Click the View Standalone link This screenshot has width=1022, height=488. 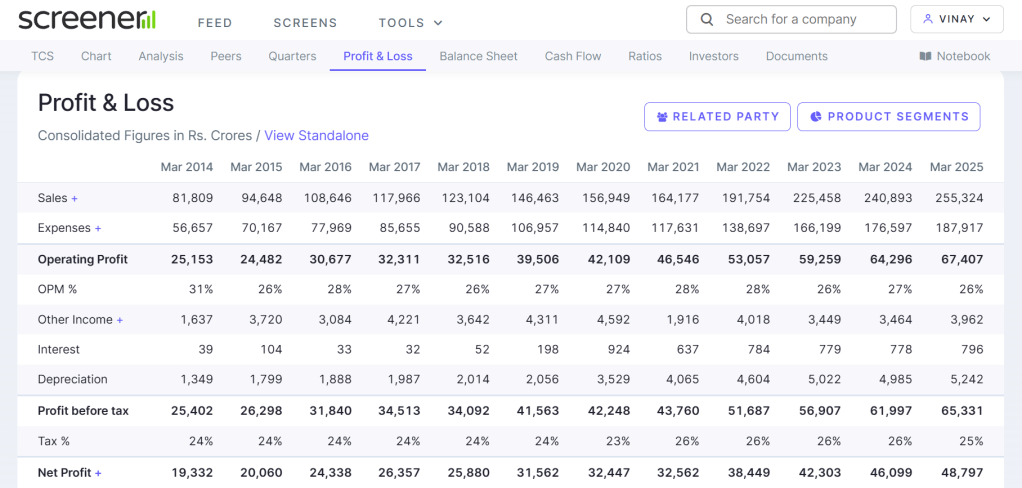coord(316,135)
